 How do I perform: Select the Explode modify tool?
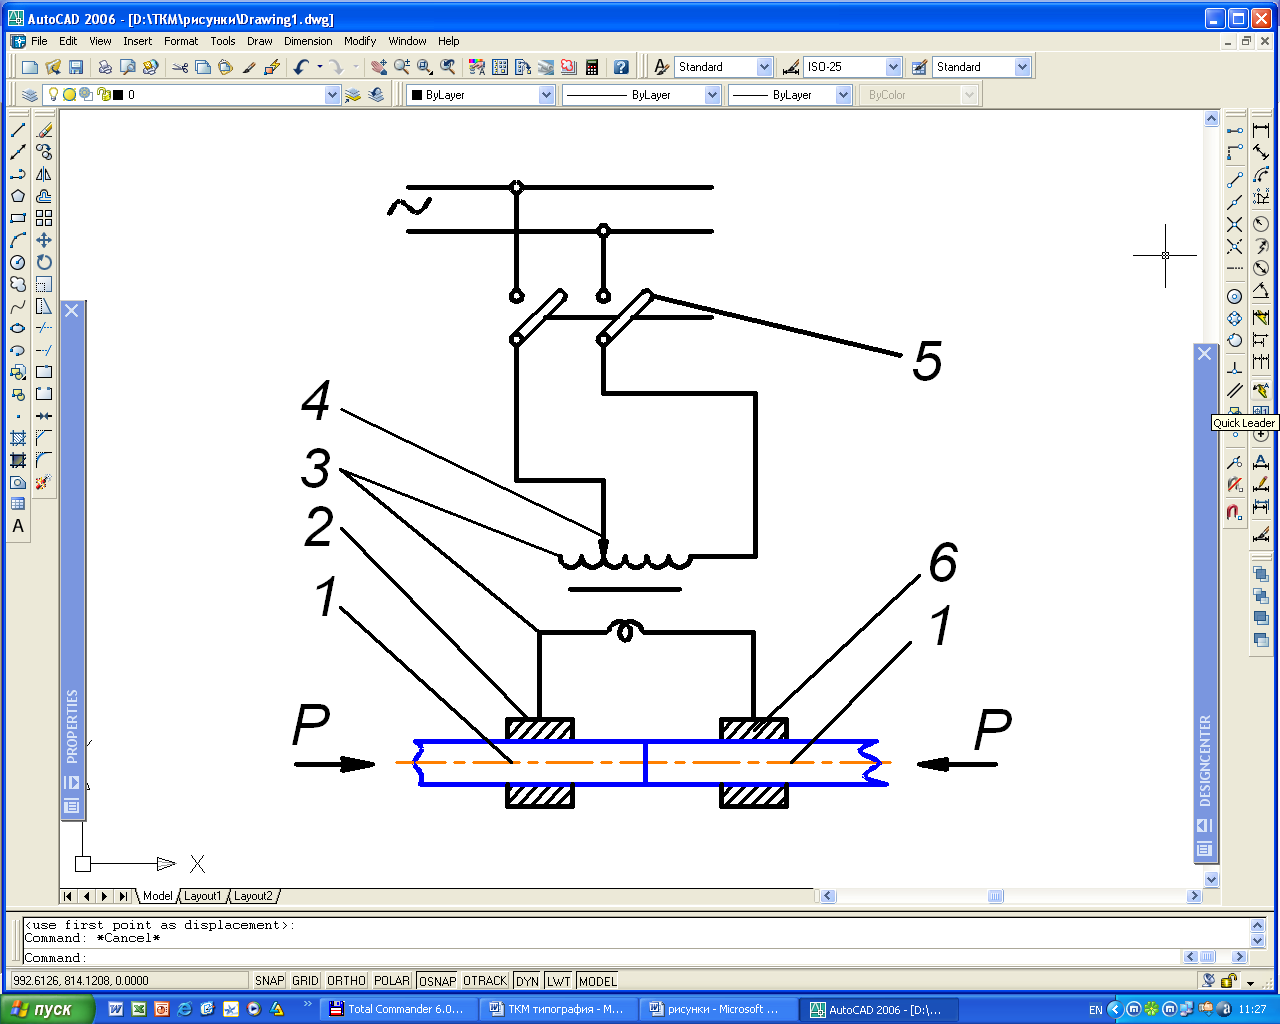(44, 482)
